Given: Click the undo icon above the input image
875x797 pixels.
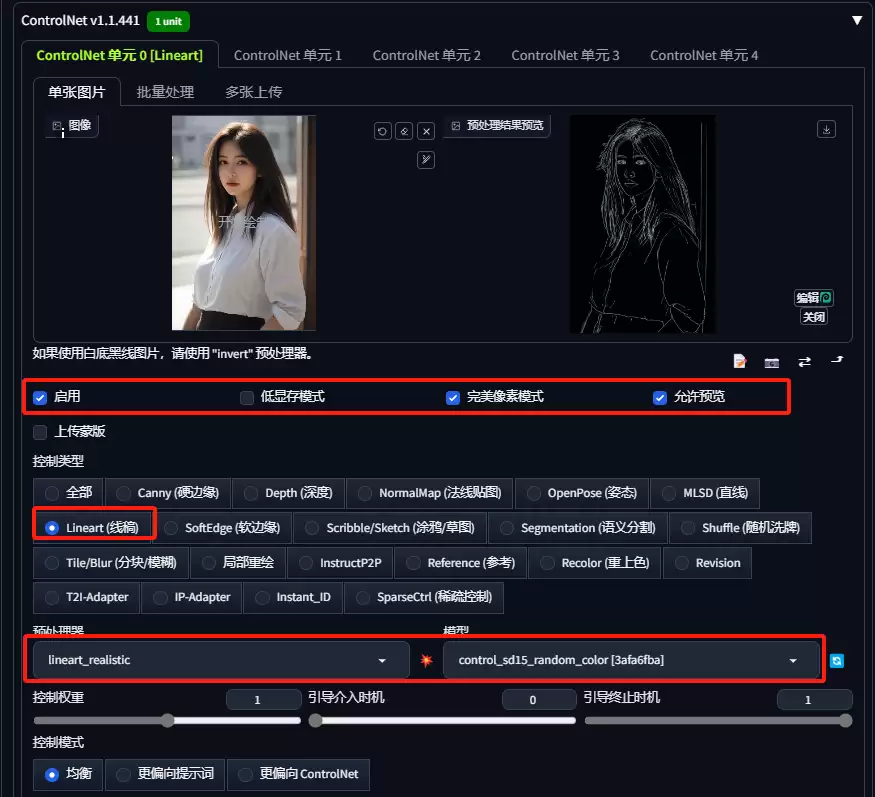Looking at the screenshot, I should pyautogui.click(x=382, y=131).
